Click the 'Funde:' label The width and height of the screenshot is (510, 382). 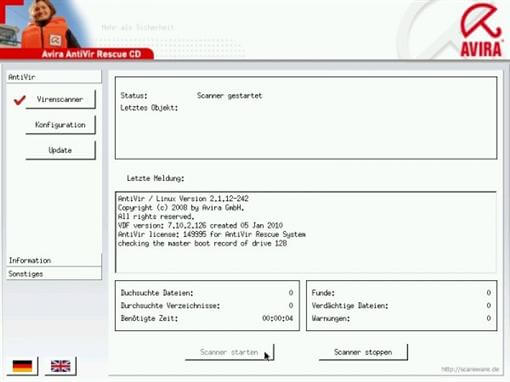[x=323, y=293]
